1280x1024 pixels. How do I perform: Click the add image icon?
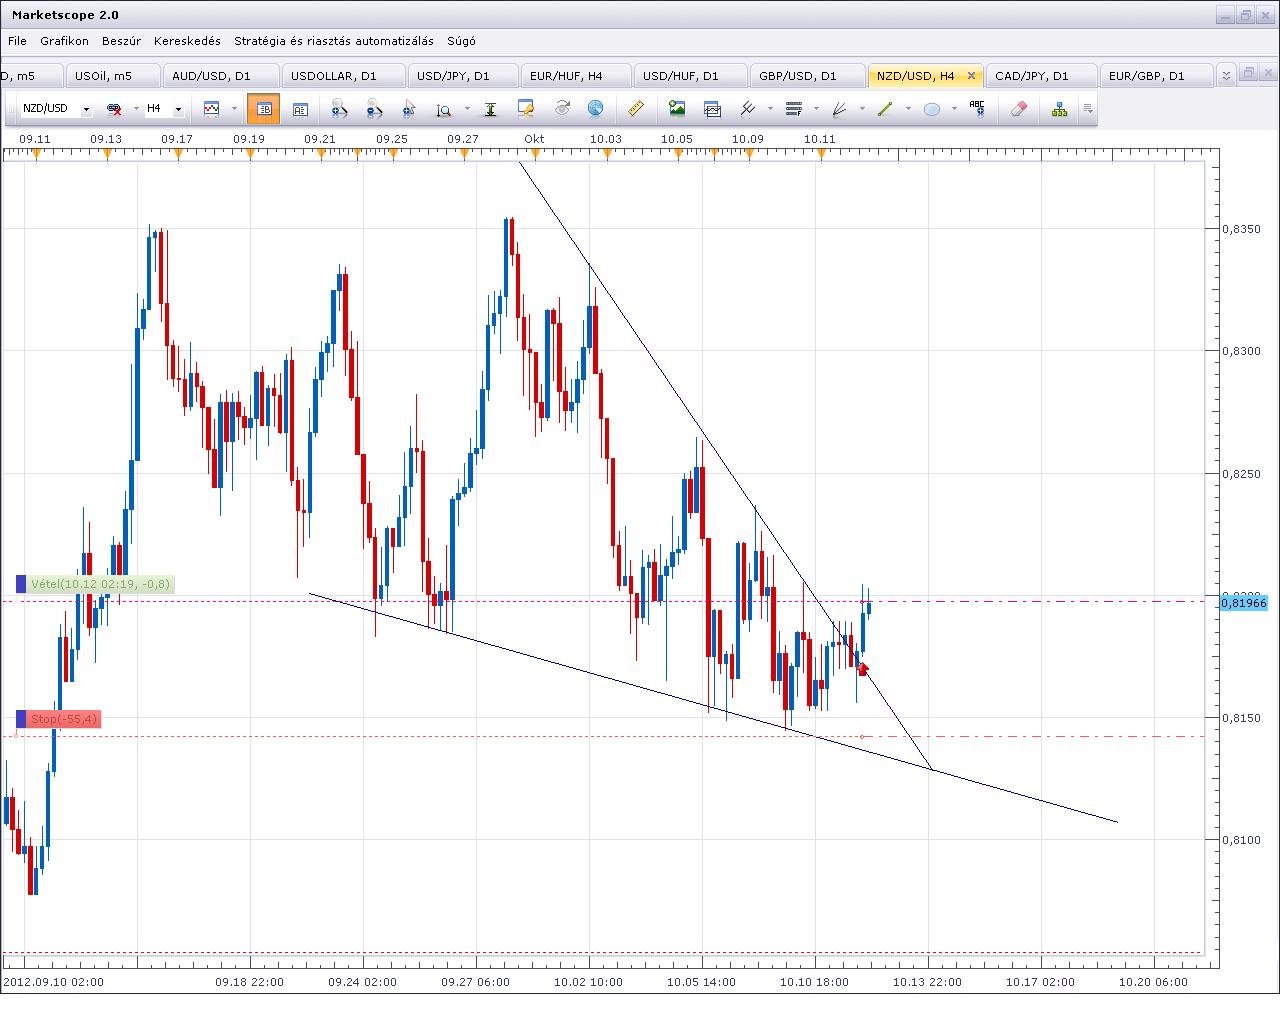677,108
